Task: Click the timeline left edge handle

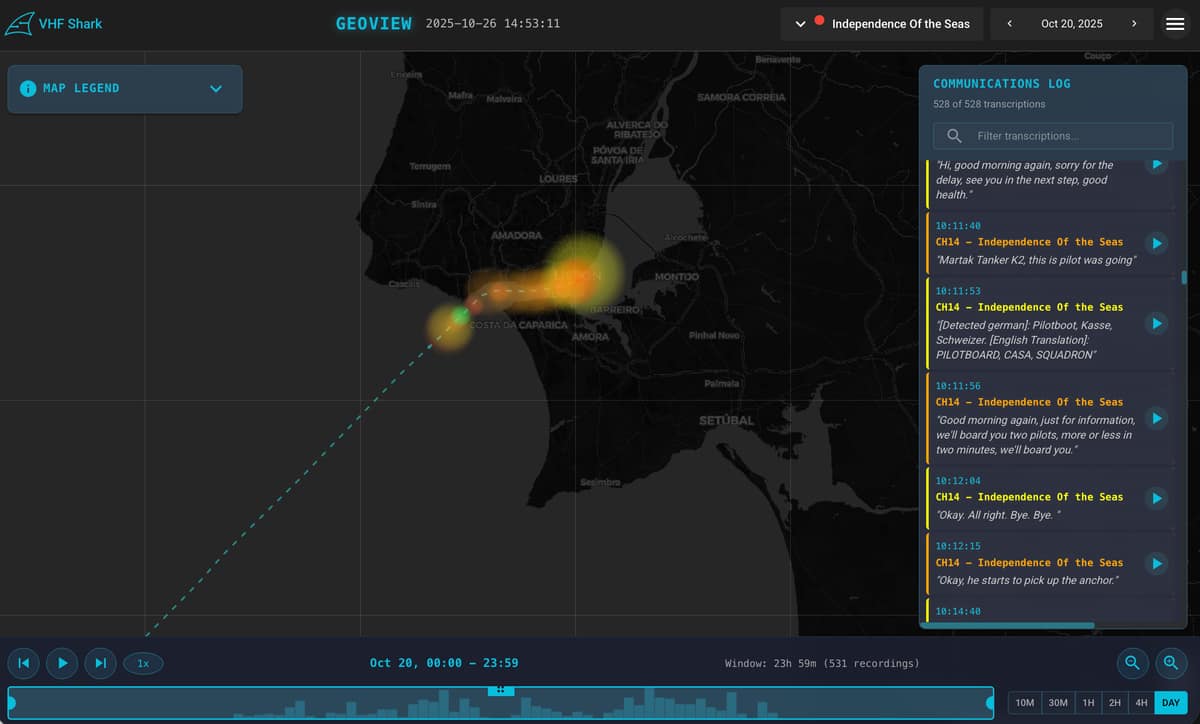Action: point(11,703)
